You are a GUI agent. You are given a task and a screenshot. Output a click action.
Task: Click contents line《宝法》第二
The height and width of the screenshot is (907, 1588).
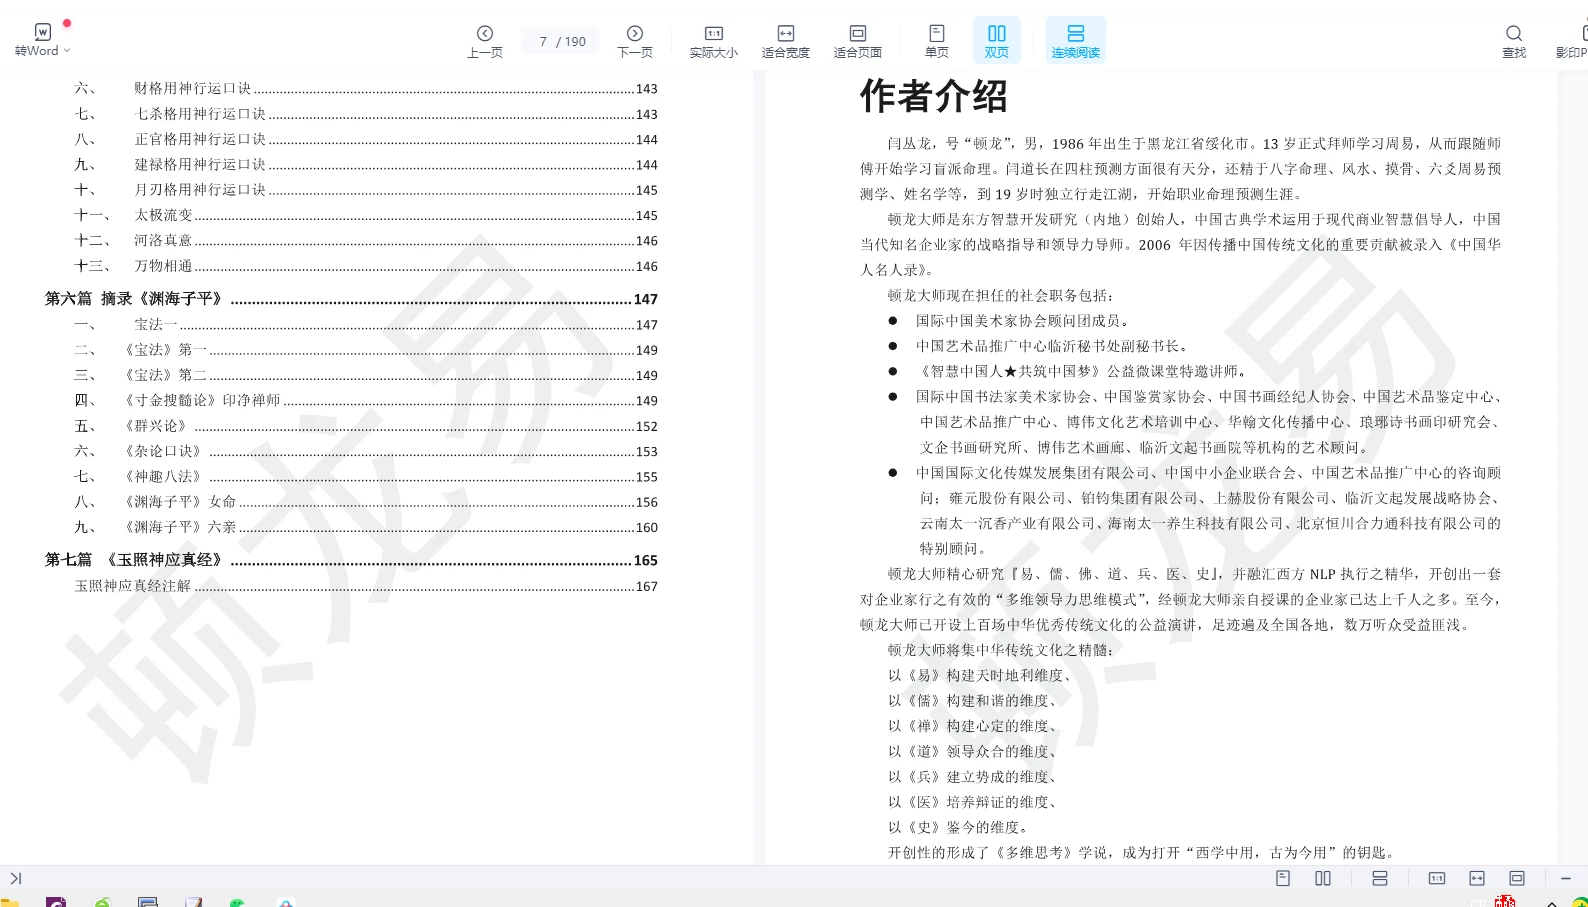[366, 375]
